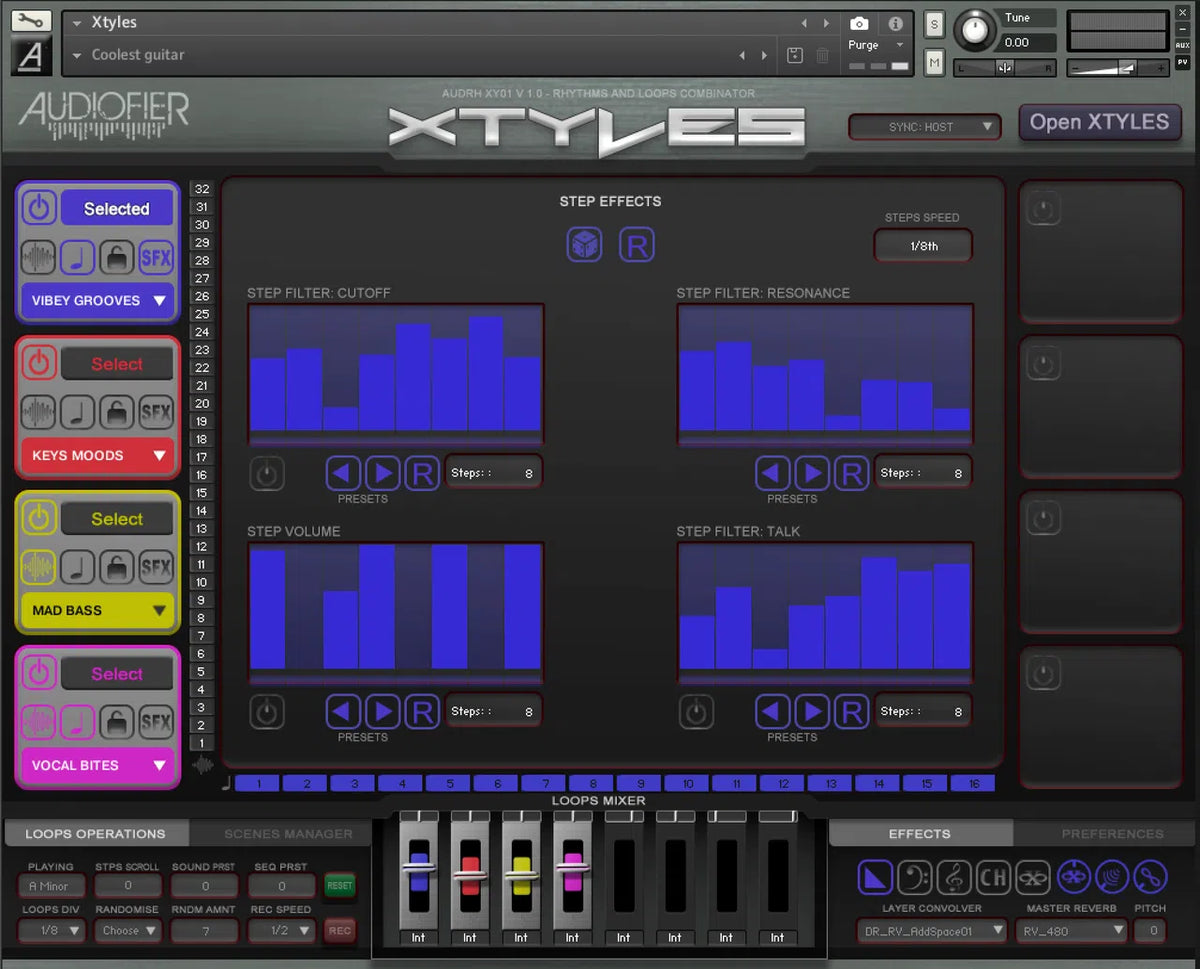Click the R reset icon beside the dice
The width and height of the screenshot is (1200, 969).
(x=637, y=244)
